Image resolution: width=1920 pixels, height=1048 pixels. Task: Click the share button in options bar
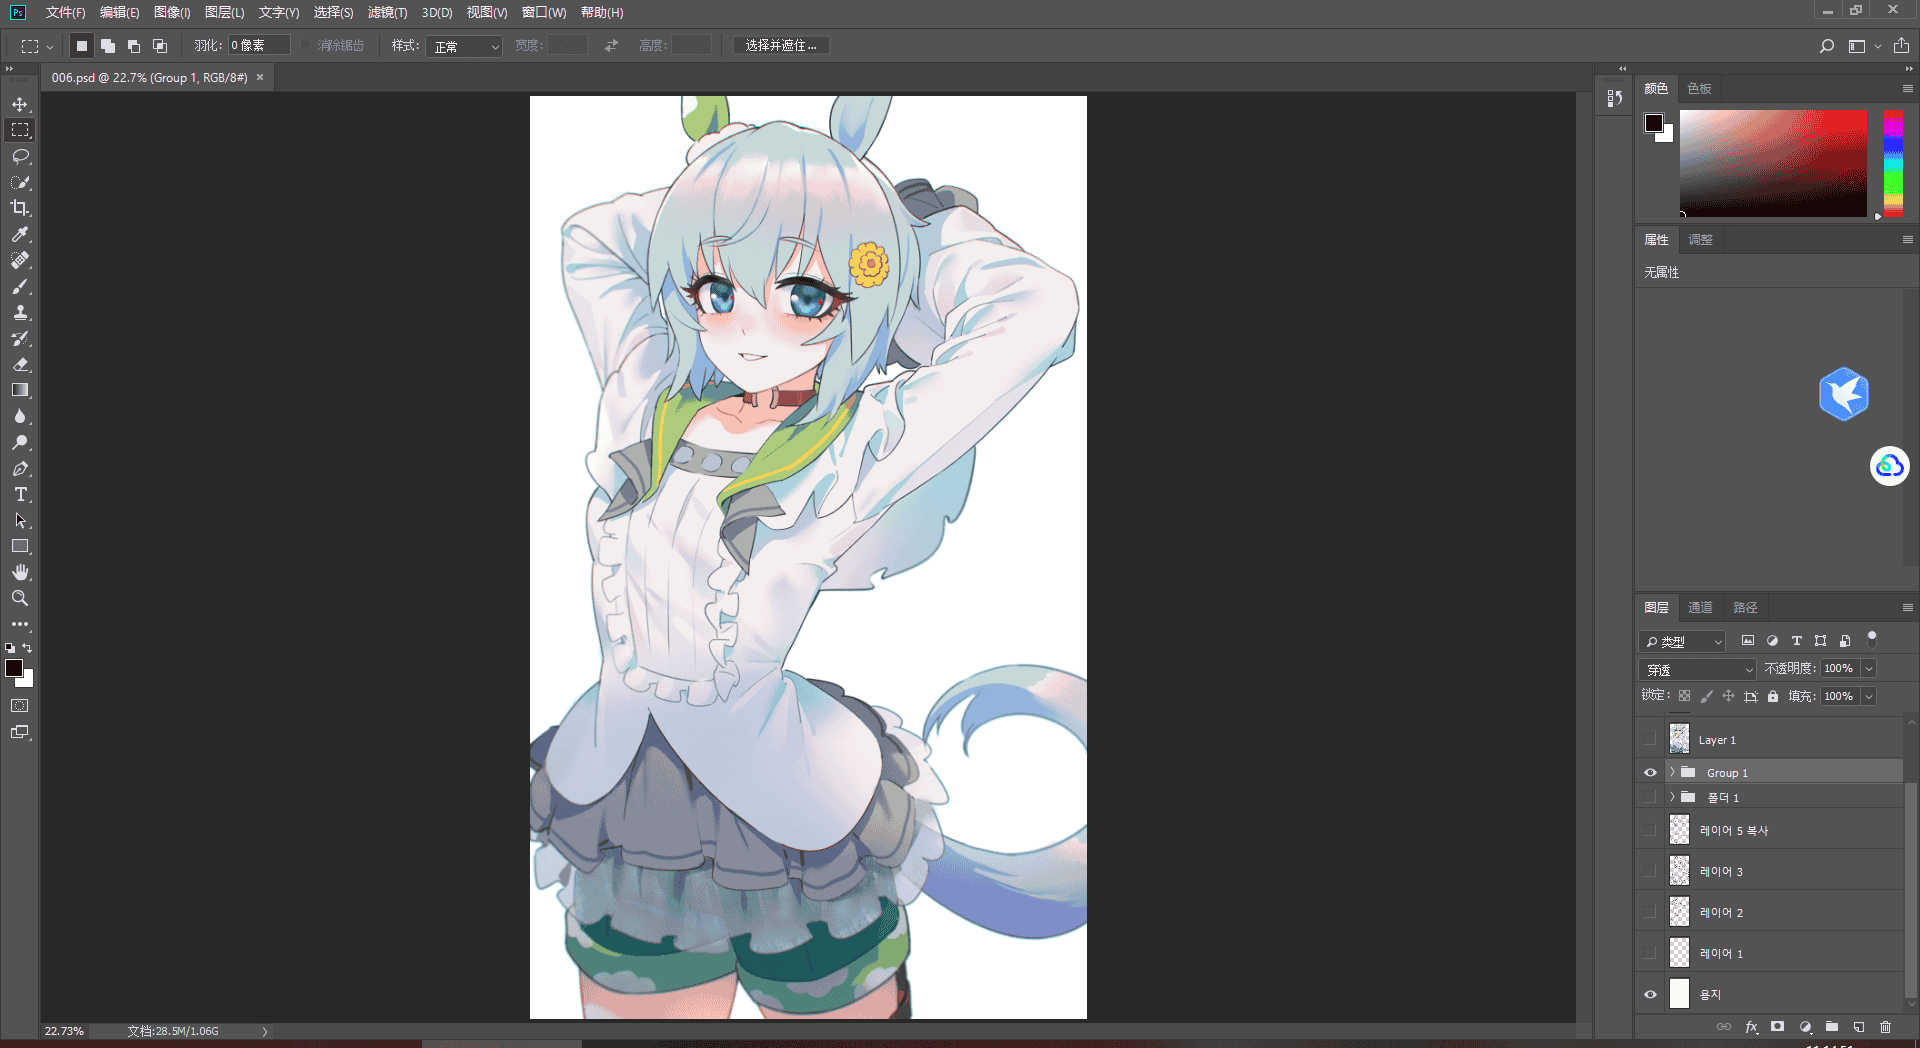coord(1901,46)
